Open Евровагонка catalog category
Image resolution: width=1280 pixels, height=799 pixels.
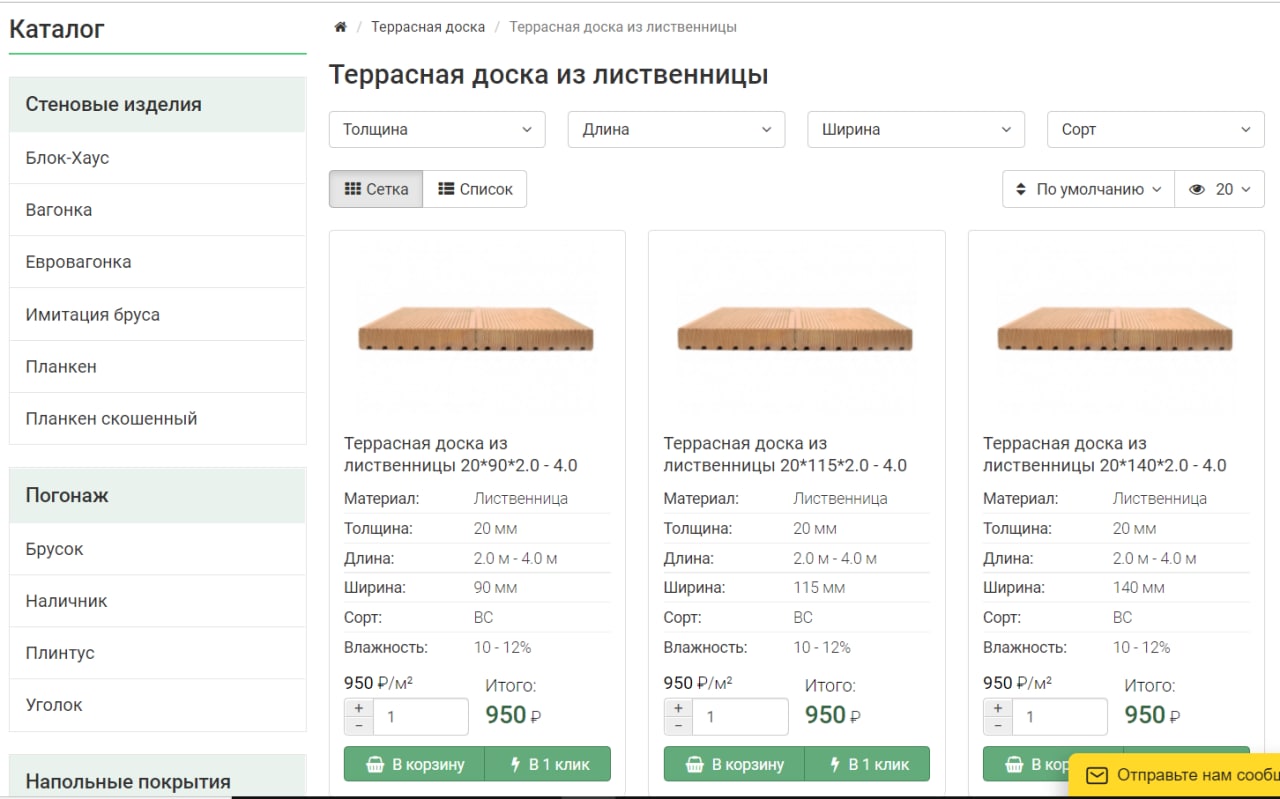(x=158, y=262)
